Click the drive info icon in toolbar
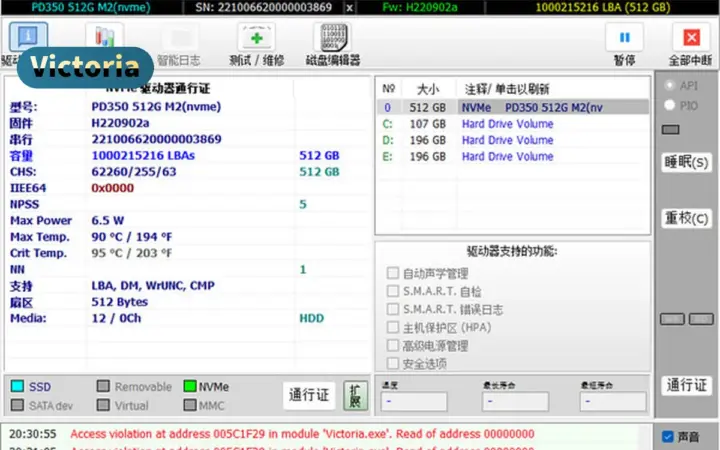The width and height of the screenshot is (720, 450). coord(28,37)
